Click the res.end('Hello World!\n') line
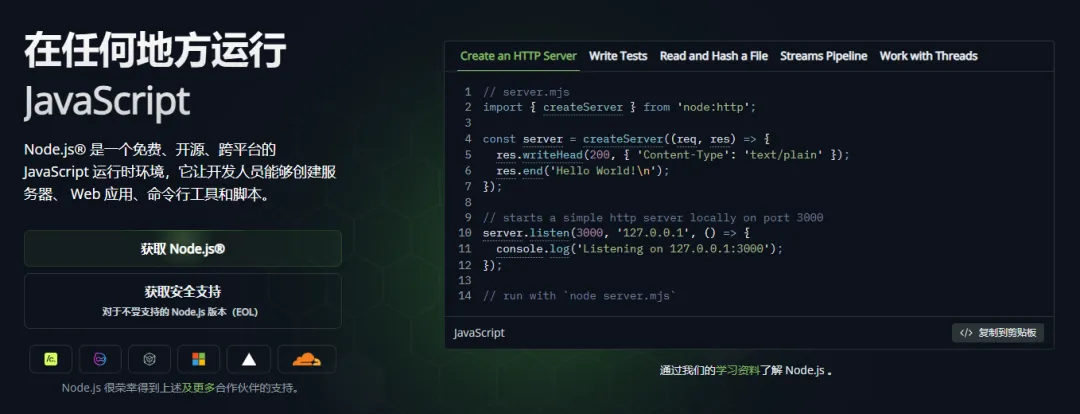This screenshot has width=1080, height=414. [x=583, y=170]
